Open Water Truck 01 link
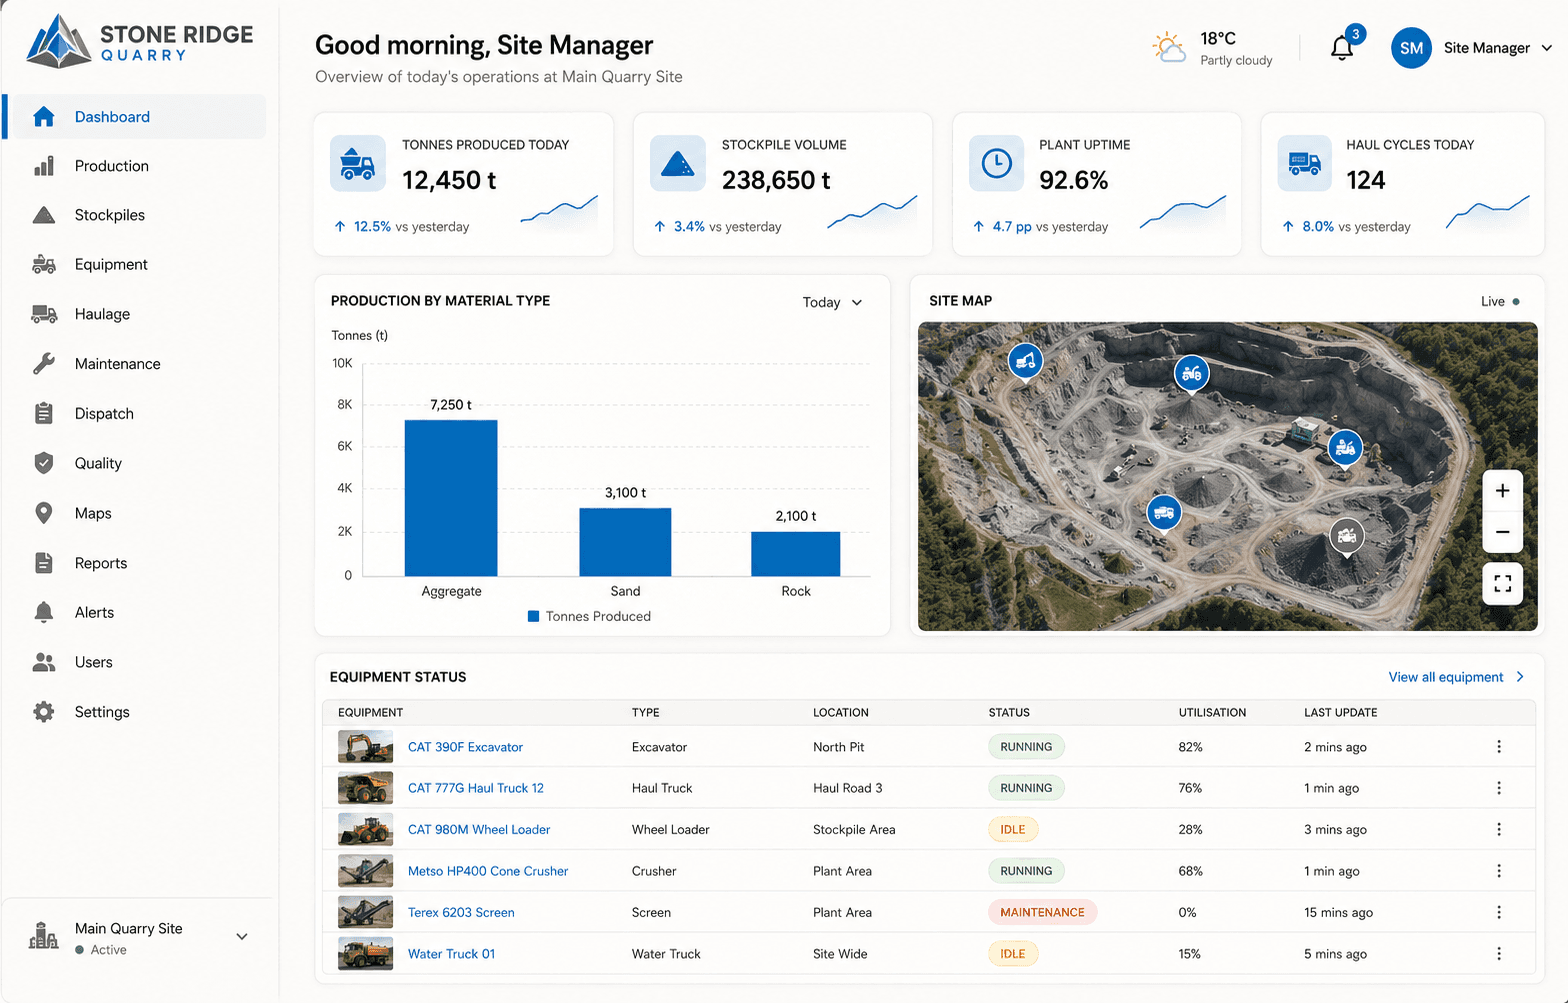1568x1003 pixels. pos(451,954)
